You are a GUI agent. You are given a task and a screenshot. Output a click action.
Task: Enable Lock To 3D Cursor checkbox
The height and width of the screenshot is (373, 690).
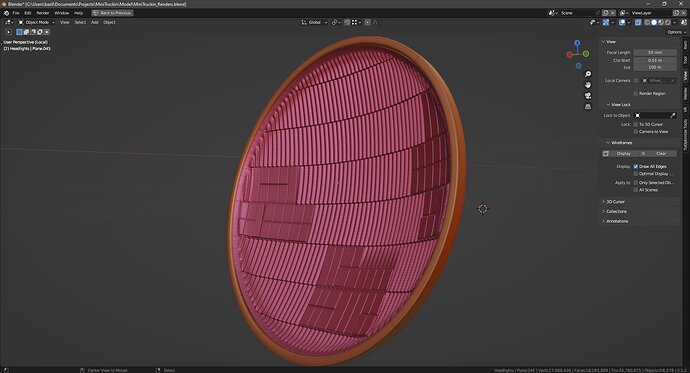pyautogui.click(x=636, y=124)
